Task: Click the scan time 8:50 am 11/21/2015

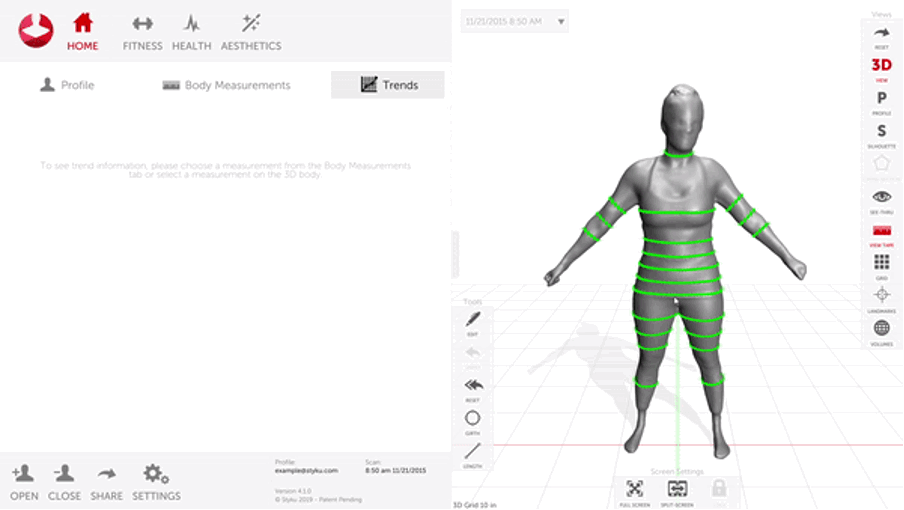Action: pos(396,471)
